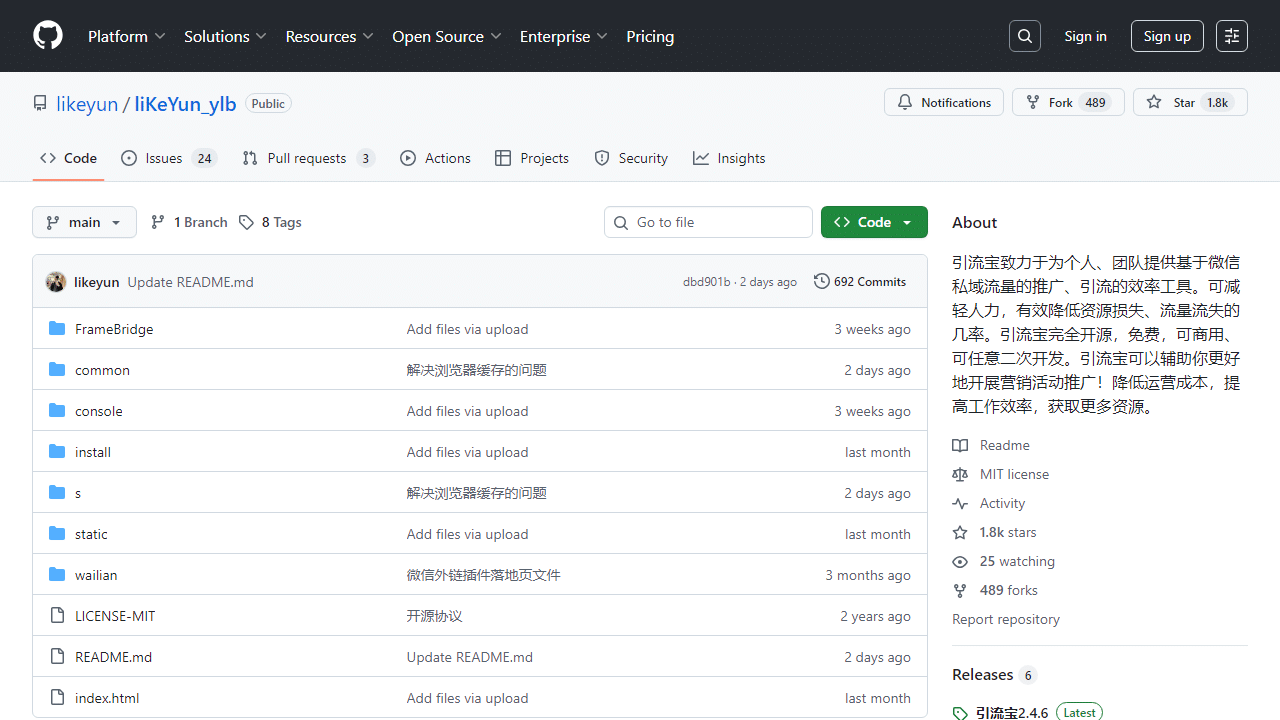Click the likeyun avatar thumbnail

tap(56, 282)
